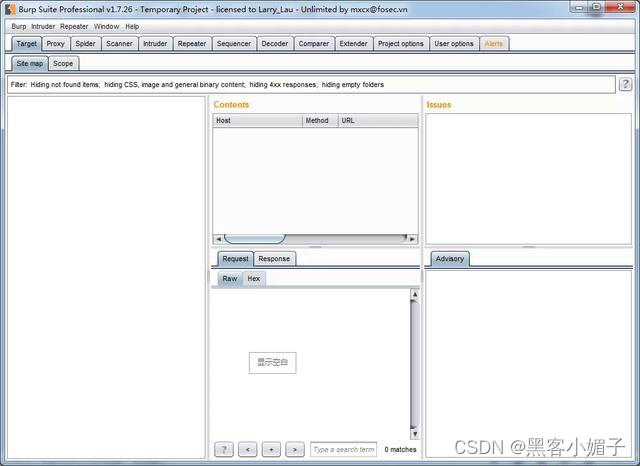Open the User options tab

454,44
